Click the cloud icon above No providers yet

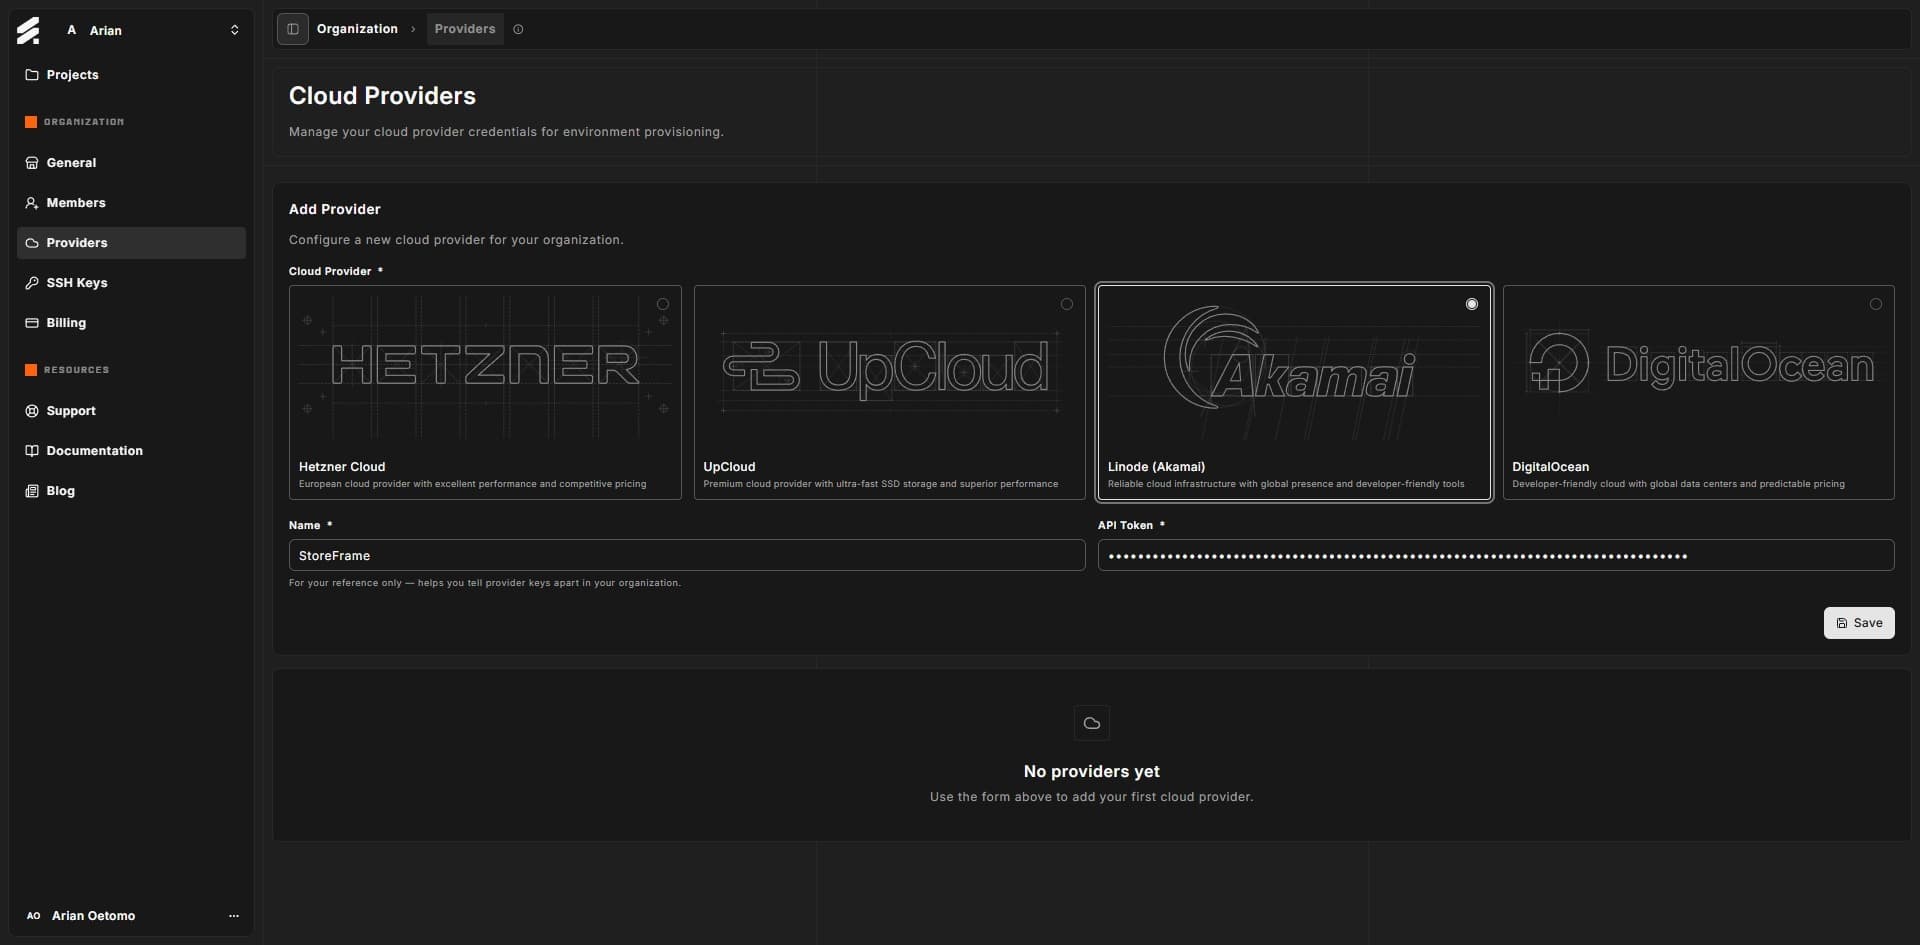click(1092, 723)
